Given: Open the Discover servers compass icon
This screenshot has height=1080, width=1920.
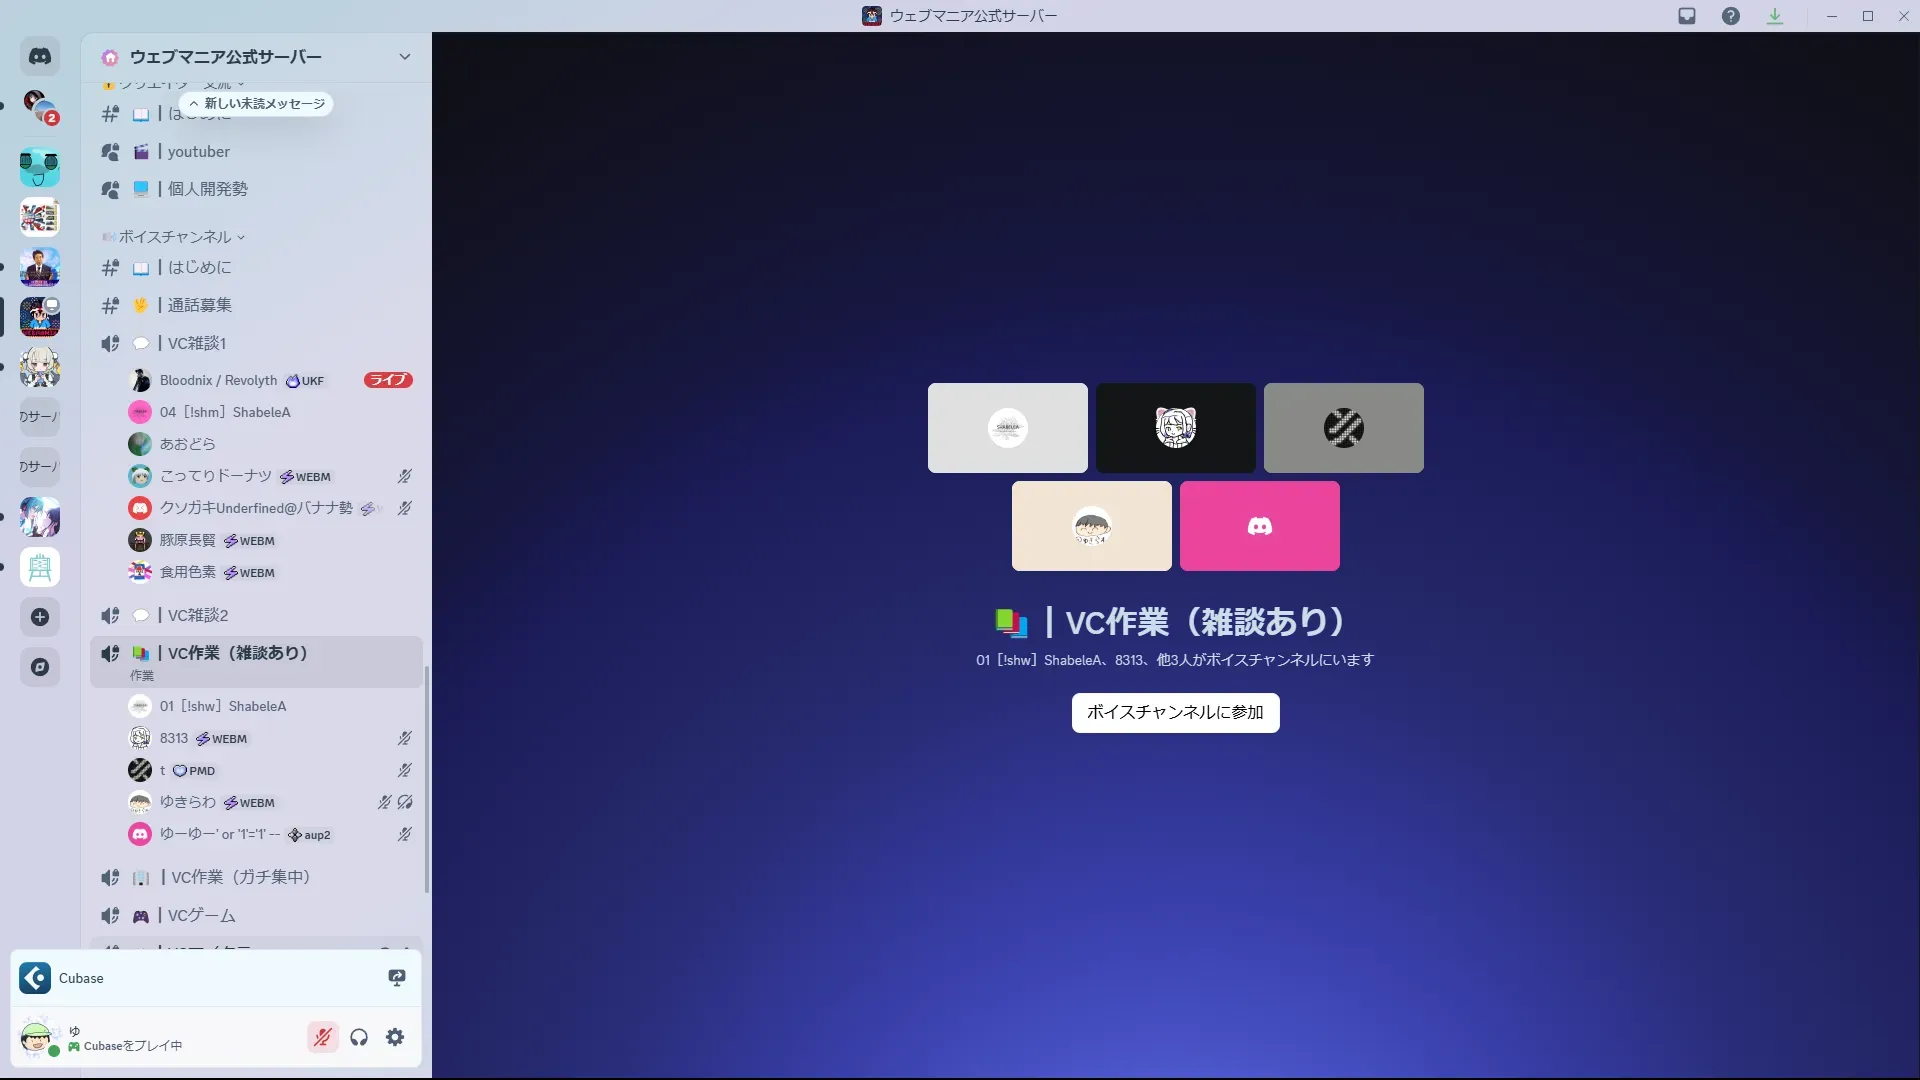Looking at the screenshot, I should [40, 667].
